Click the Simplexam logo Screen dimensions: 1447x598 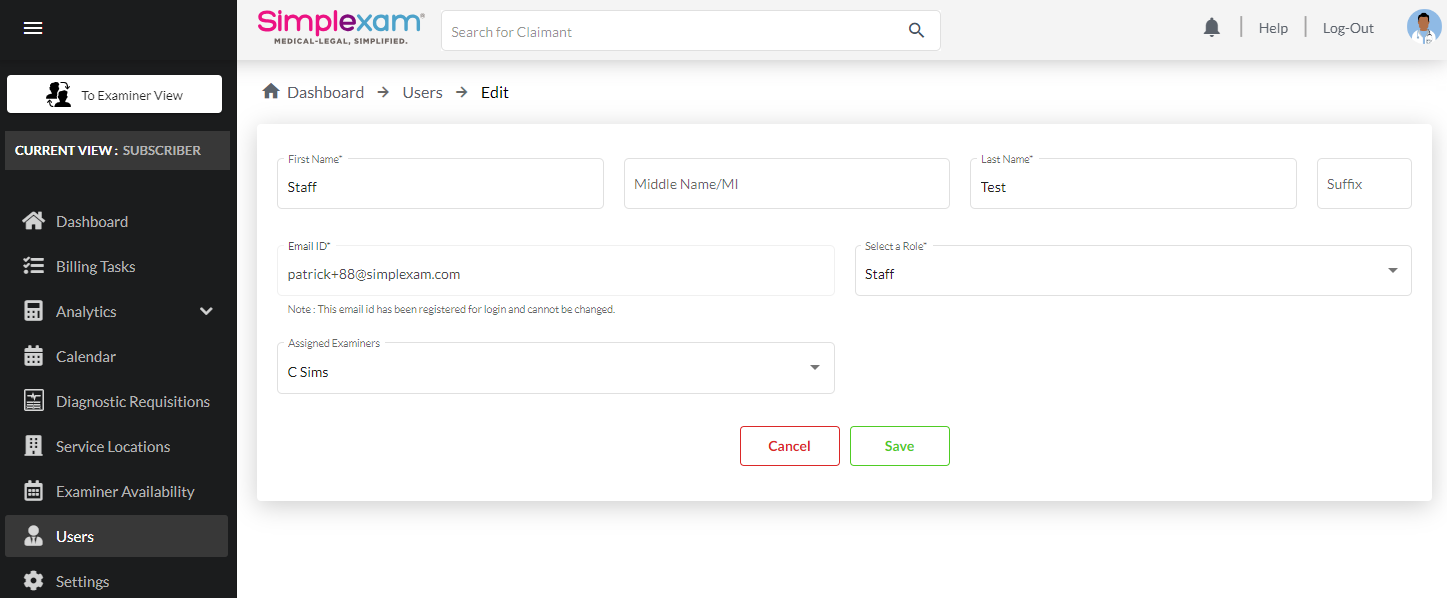click(x=341, y=28)
